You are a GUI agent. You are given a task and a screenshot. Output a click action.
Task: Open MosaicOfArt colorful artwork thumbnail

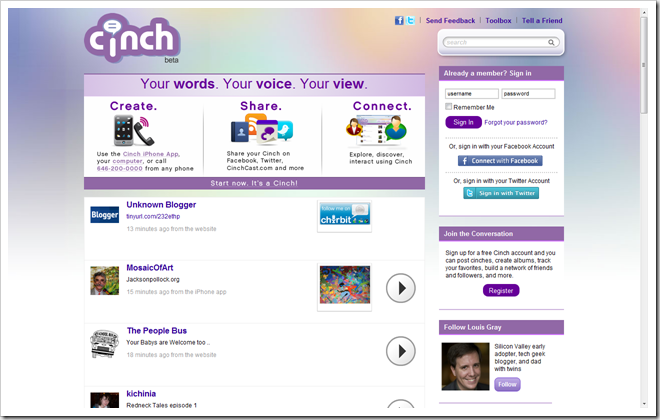point(344,284)
